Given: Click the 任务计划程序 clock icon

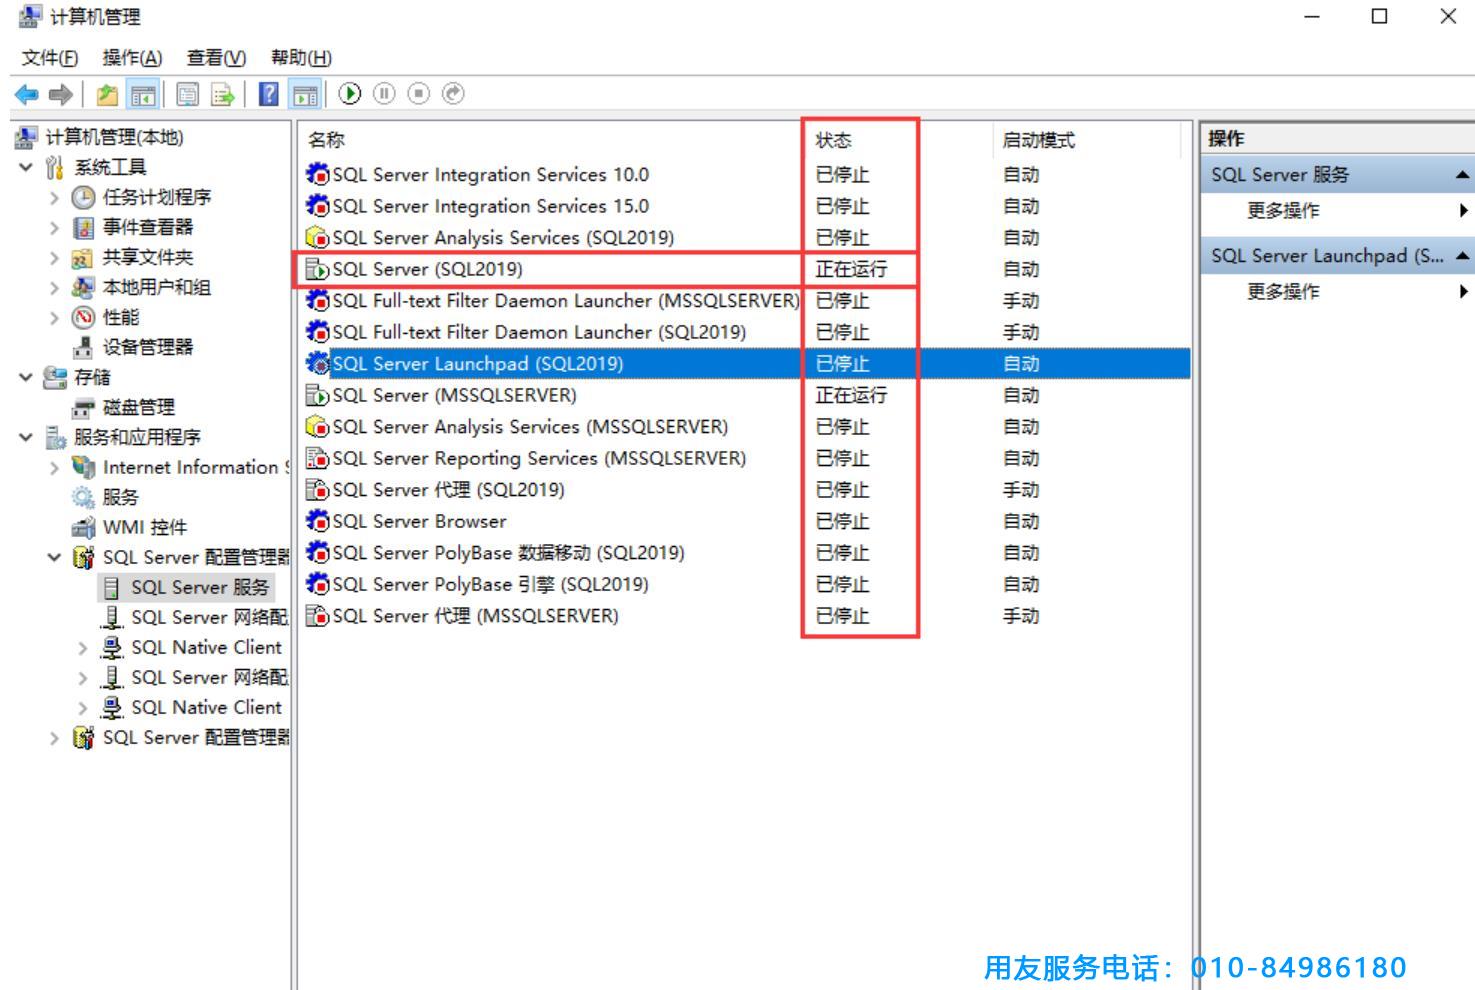Looking at the screenshot, I should point(84,198).
